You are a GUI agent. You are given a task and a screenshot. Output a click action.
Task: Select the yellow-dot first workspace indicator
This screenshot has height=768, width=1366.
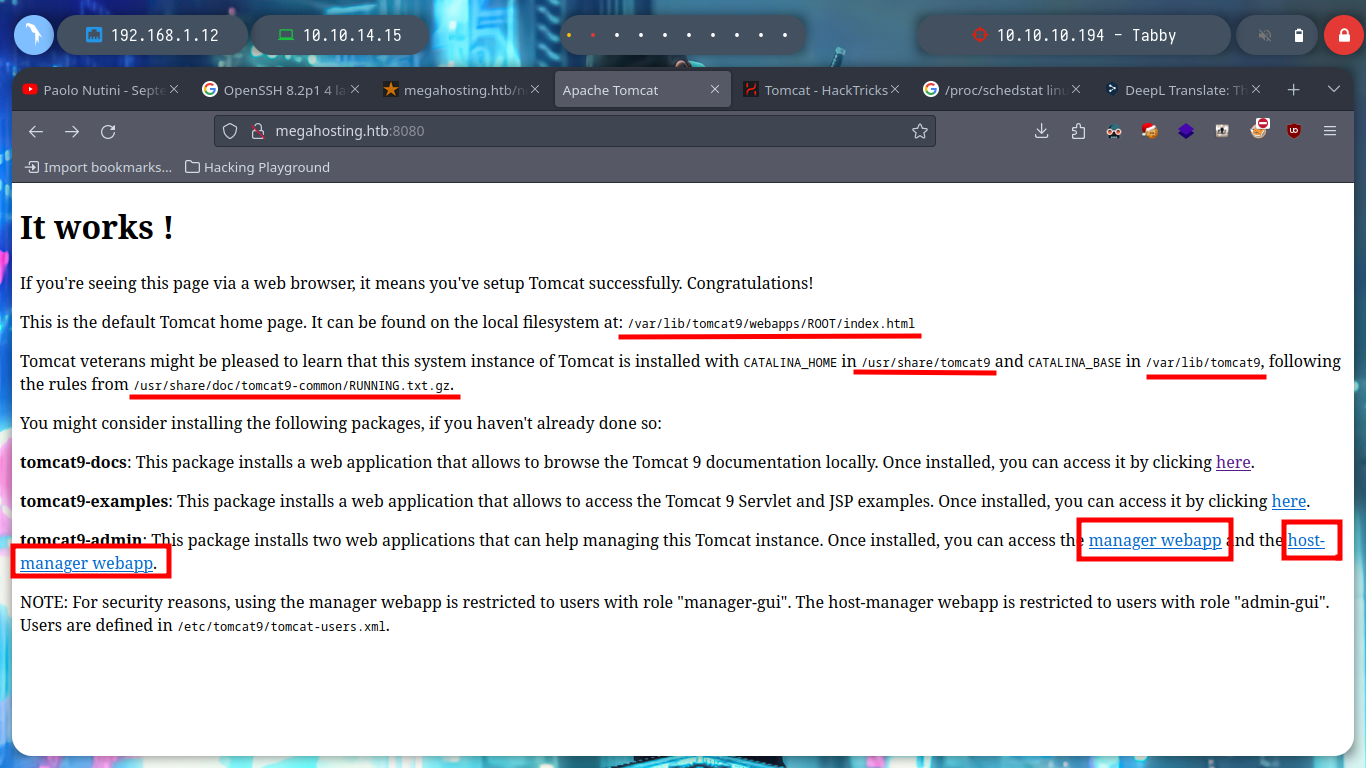click(569, 35)
